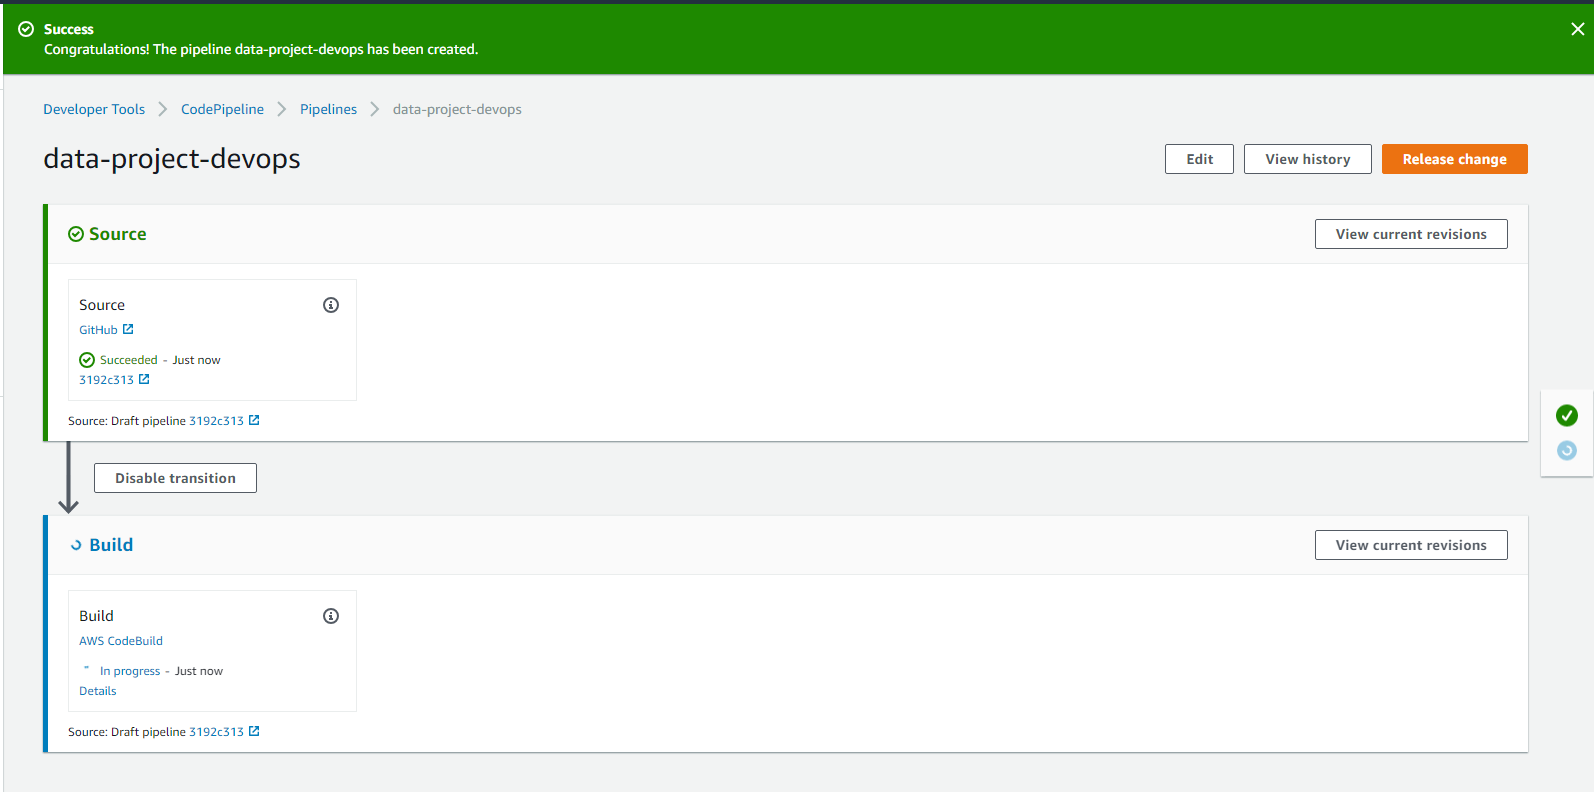
Task: Click the success checkmark icon in banner
Action: tap(26, 29)
